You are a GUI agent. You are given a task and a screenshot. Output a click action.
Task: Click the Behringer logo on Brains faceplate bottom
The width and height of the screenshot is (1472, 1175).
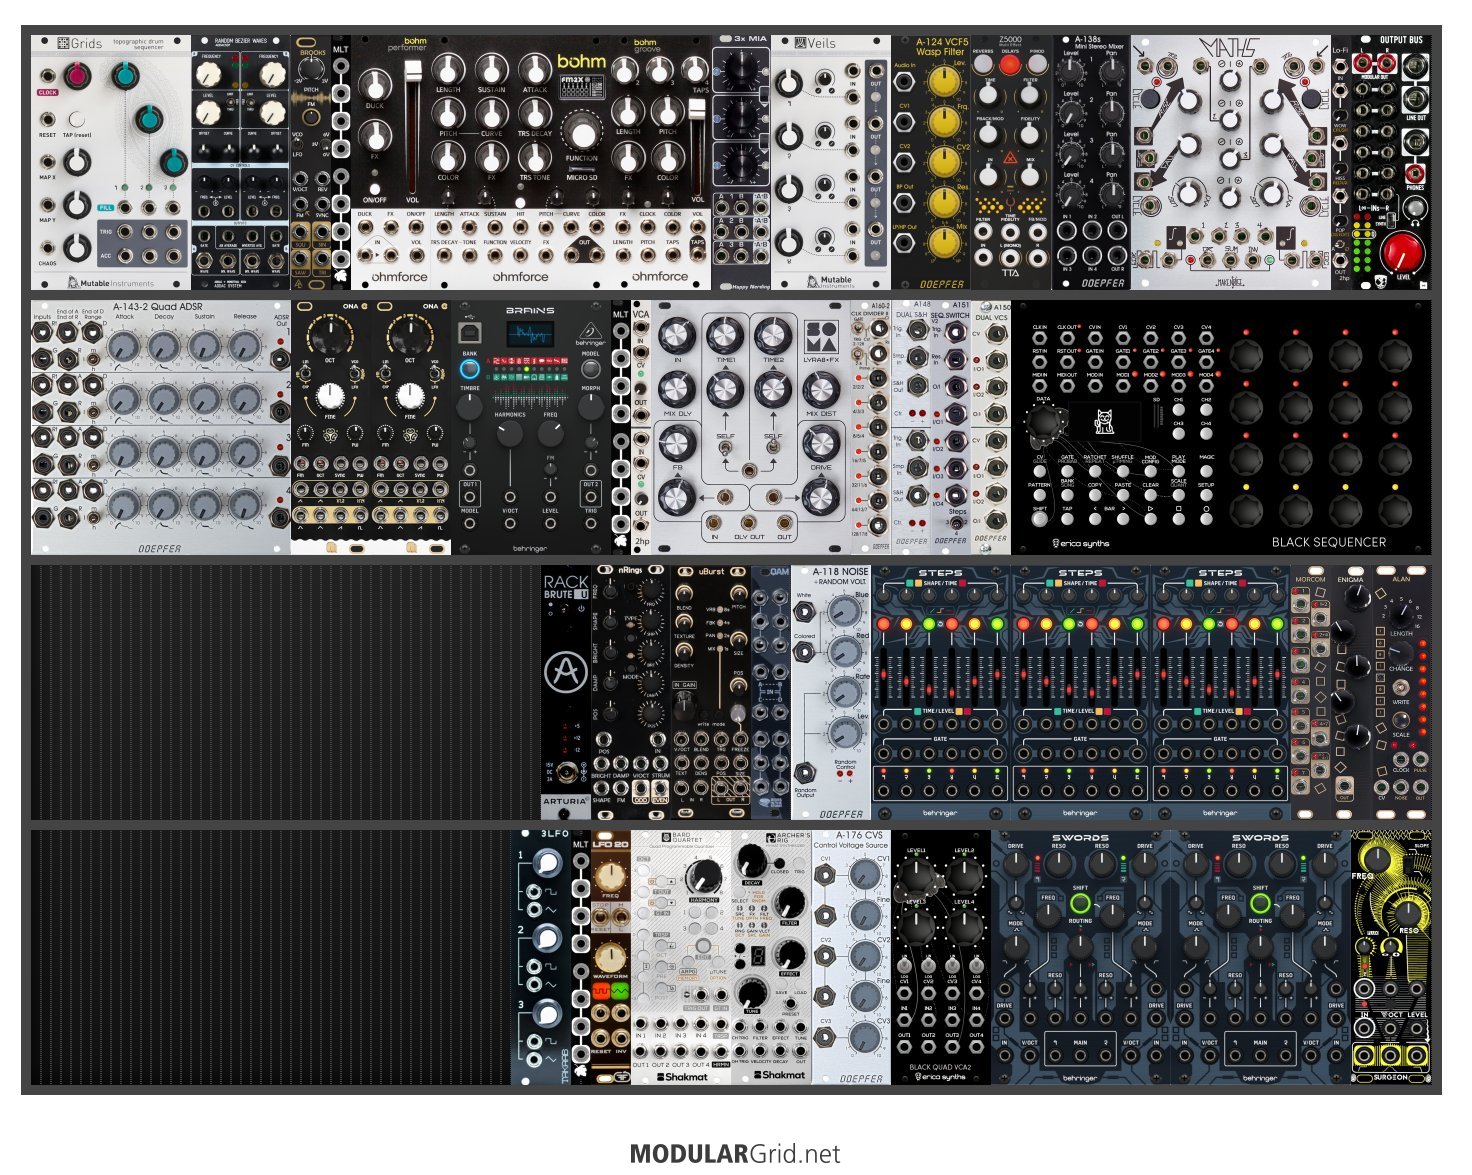tap(530, 548)
